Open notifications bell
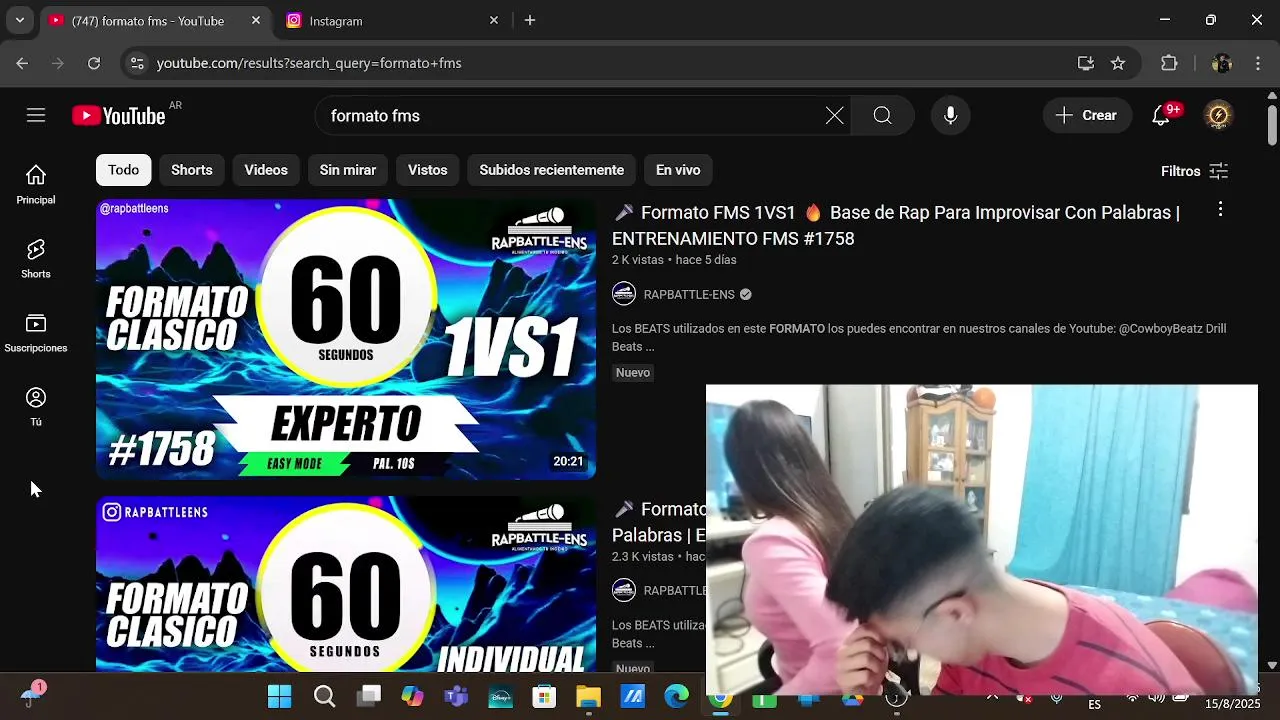Screen dimensions: 1280x720 tap(1161, 116)
